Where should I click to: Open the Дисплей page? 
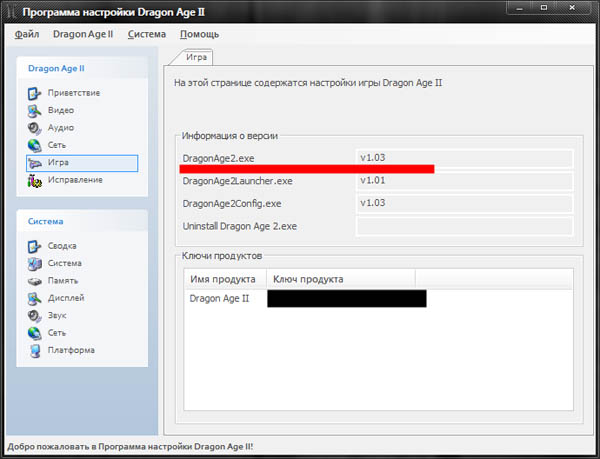tap(66, 298)
